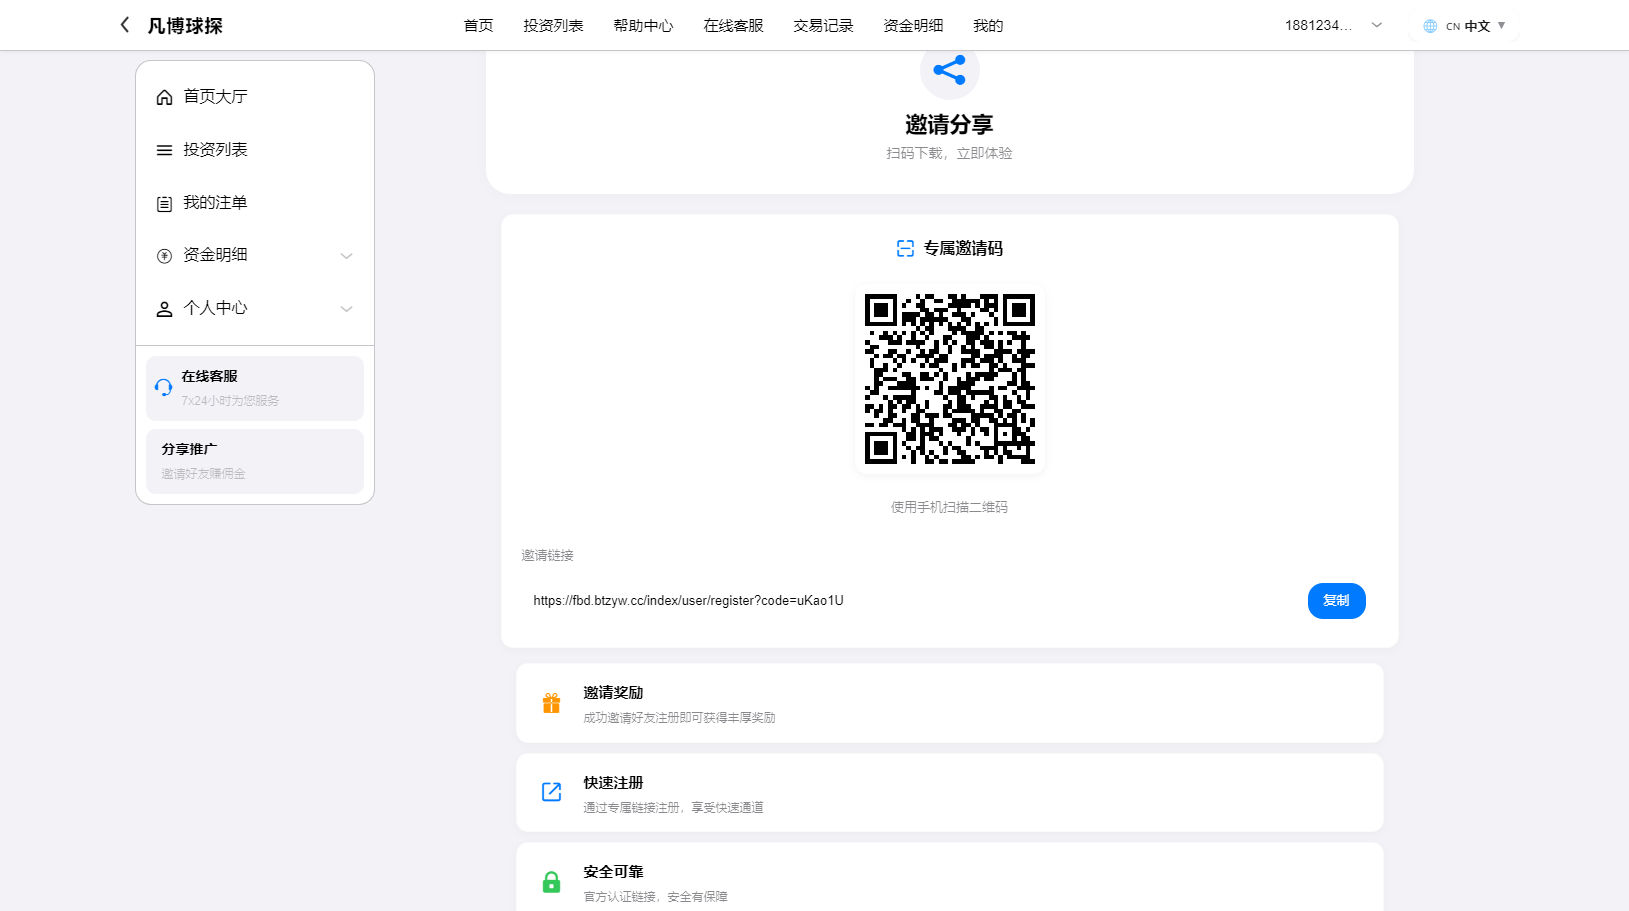Click the 邀请分享 heading
Screen dimensions: 1629x911
tap(949, 124)
